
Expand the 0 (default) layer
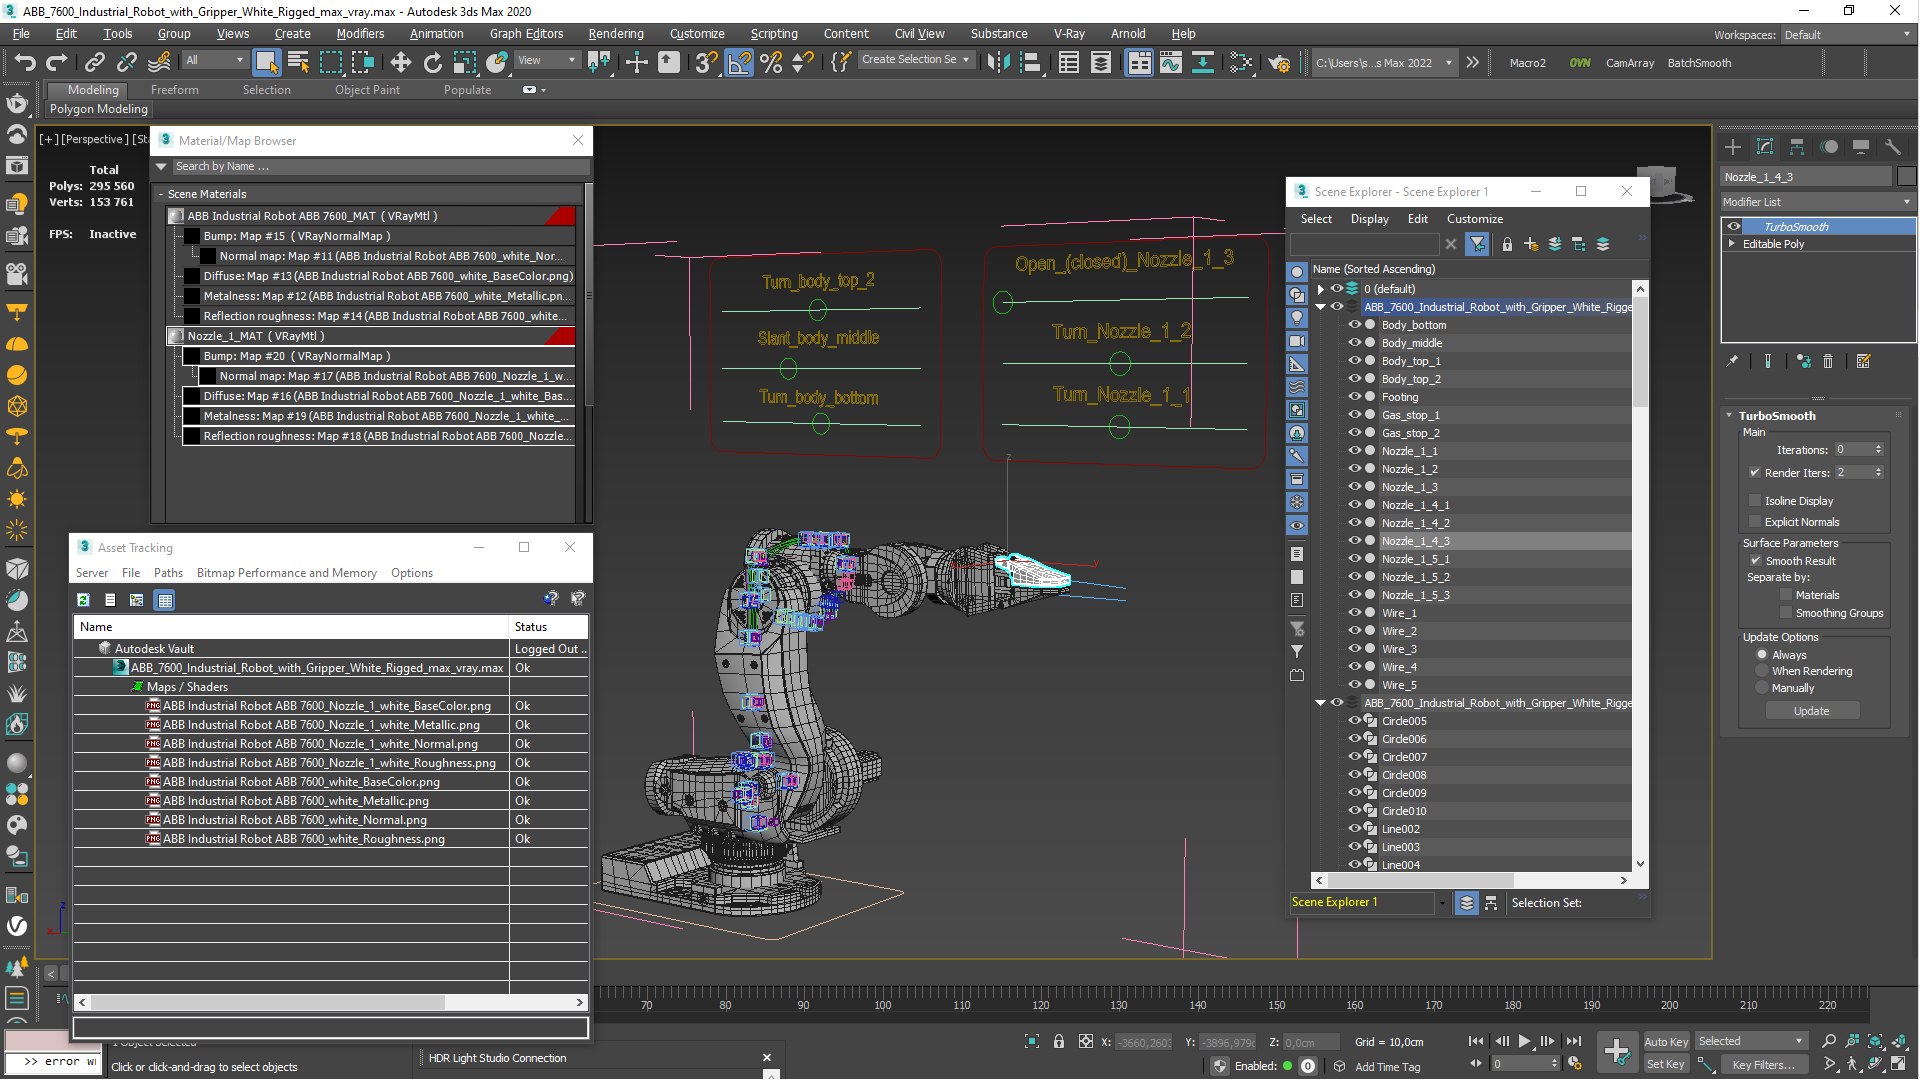(1320, 289)
